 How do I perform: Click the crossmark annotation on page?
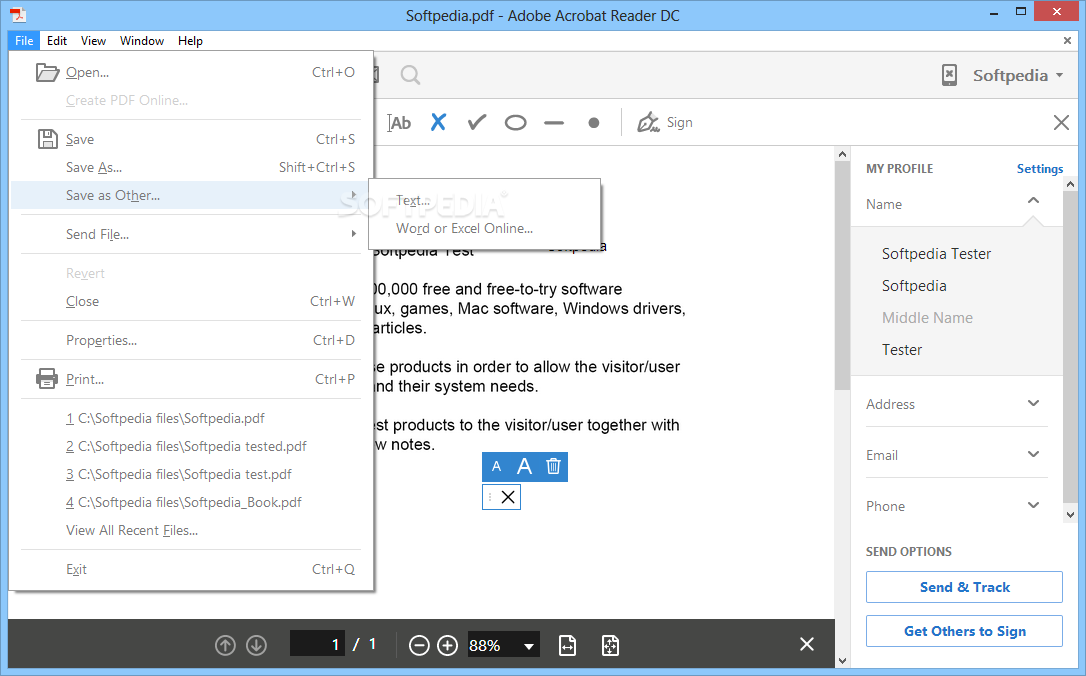pos(508,497)
